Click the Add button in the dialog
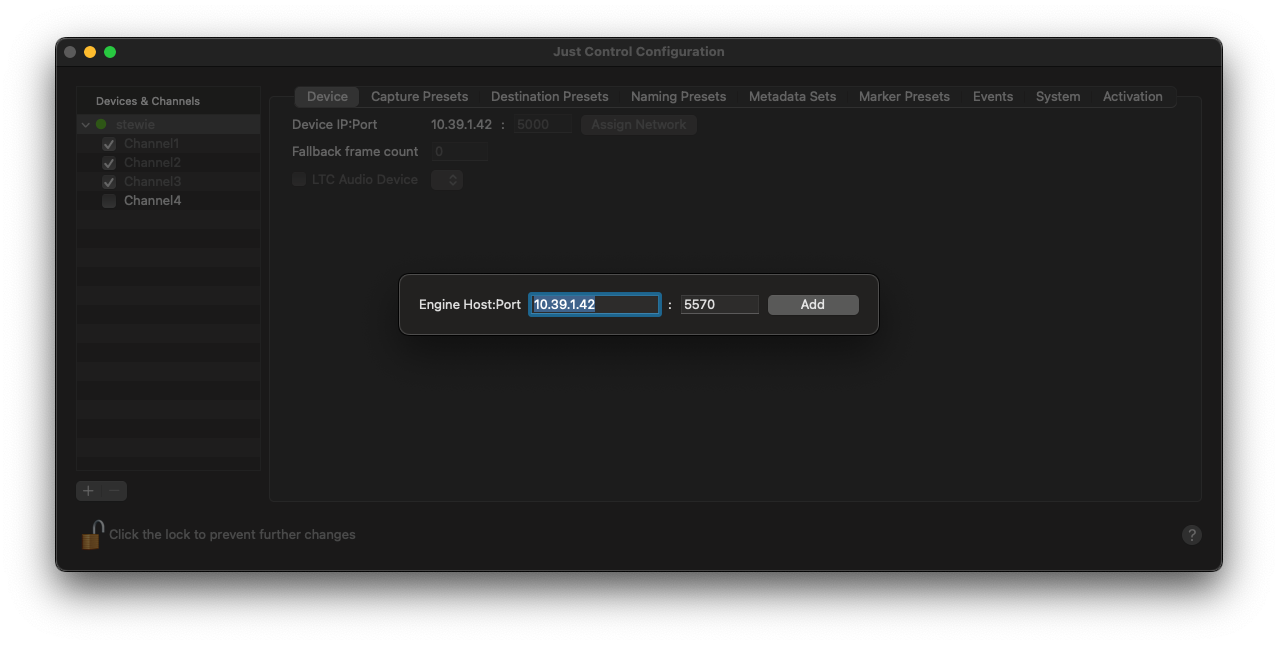 (x=813, y=305)
